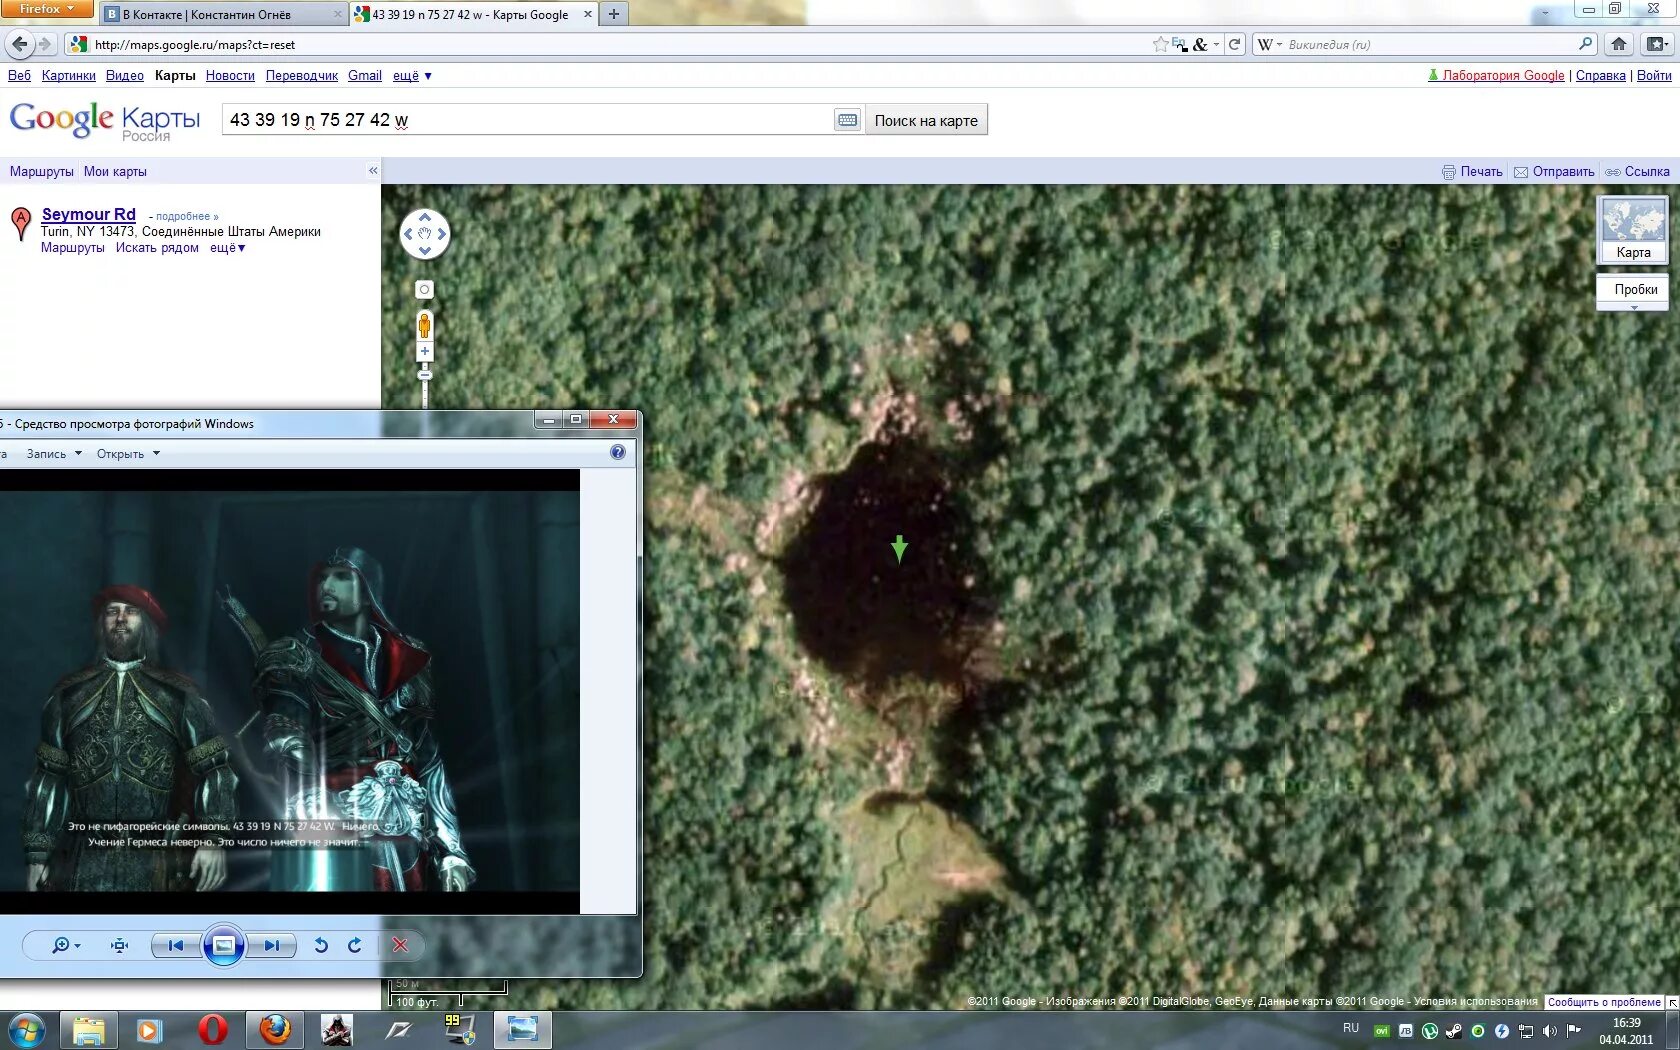
Task: Open help in Windows Photo Viewer
Action: pos(618,453)
